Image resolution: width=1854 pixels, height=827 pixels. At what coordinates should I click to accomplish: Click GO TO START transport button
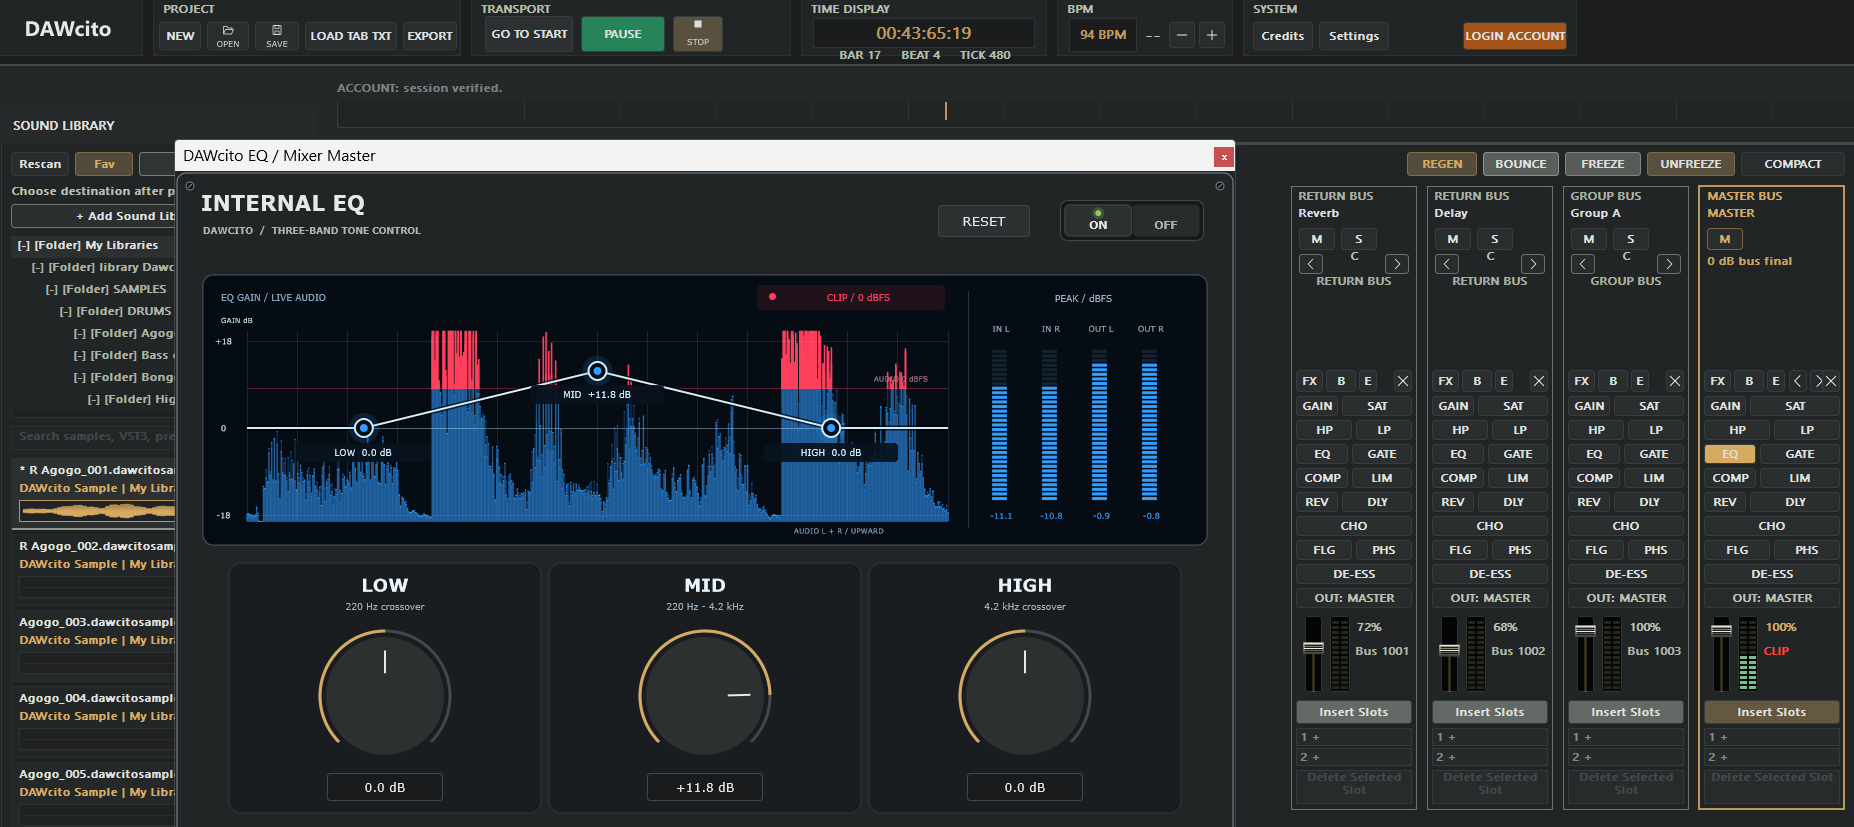tap(529, 34)
